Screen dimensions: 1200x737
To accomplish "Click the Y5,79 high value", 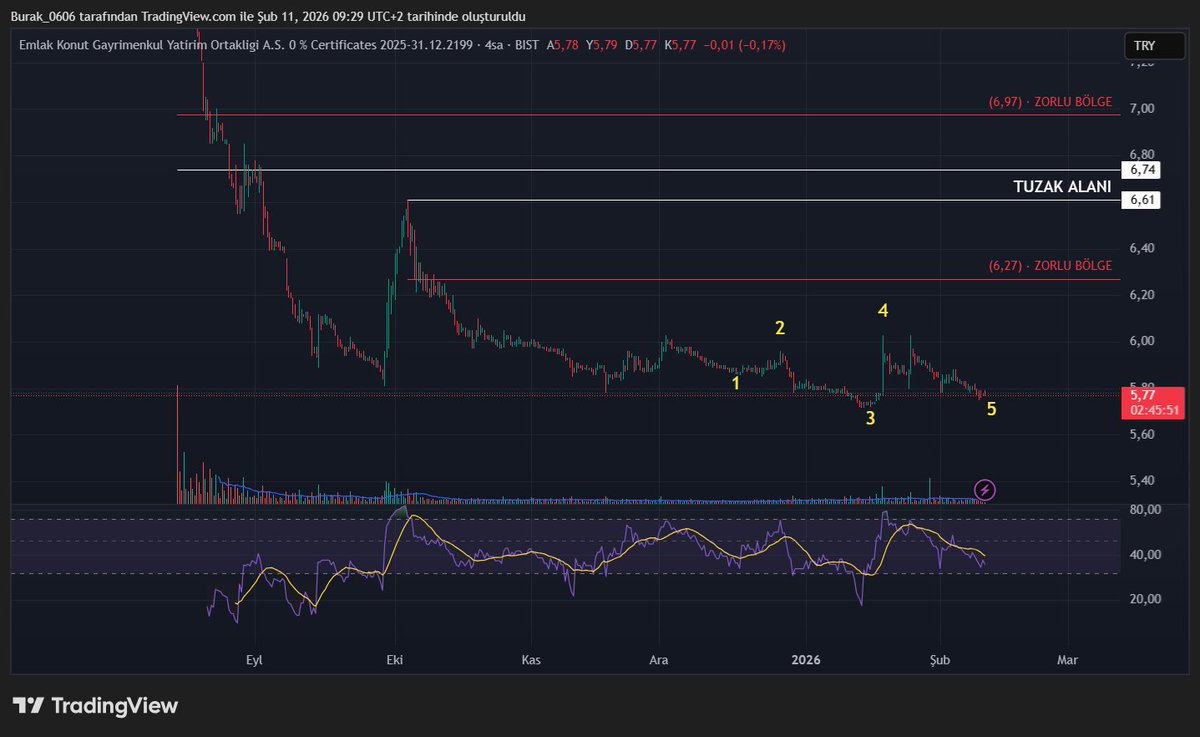I will click(x=603, y=45).
